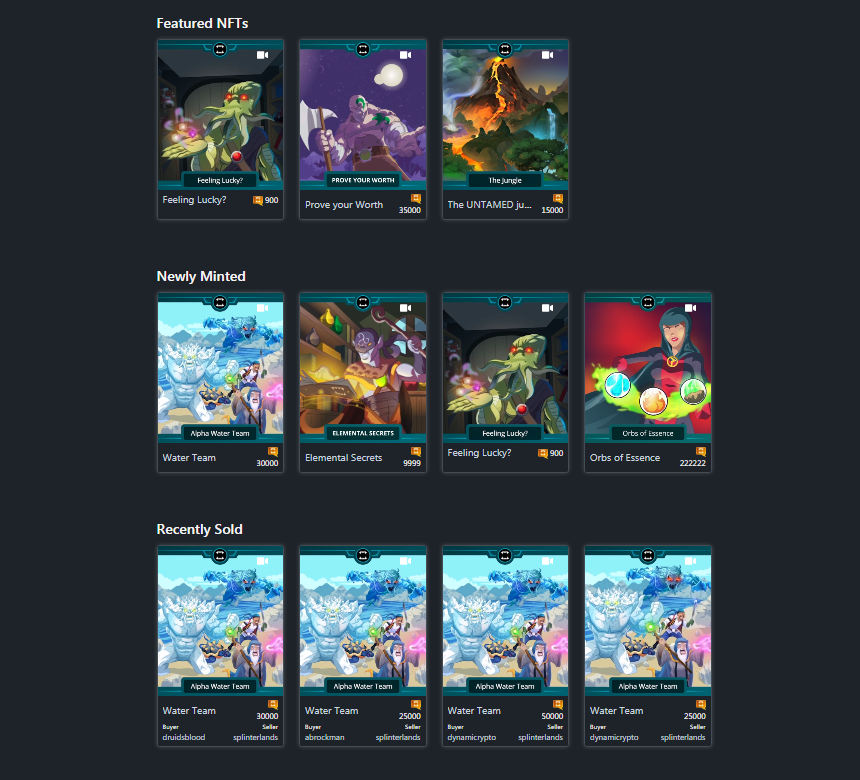
Task: Click buyer name druidsblood
Action: click(x=184, y=737)
